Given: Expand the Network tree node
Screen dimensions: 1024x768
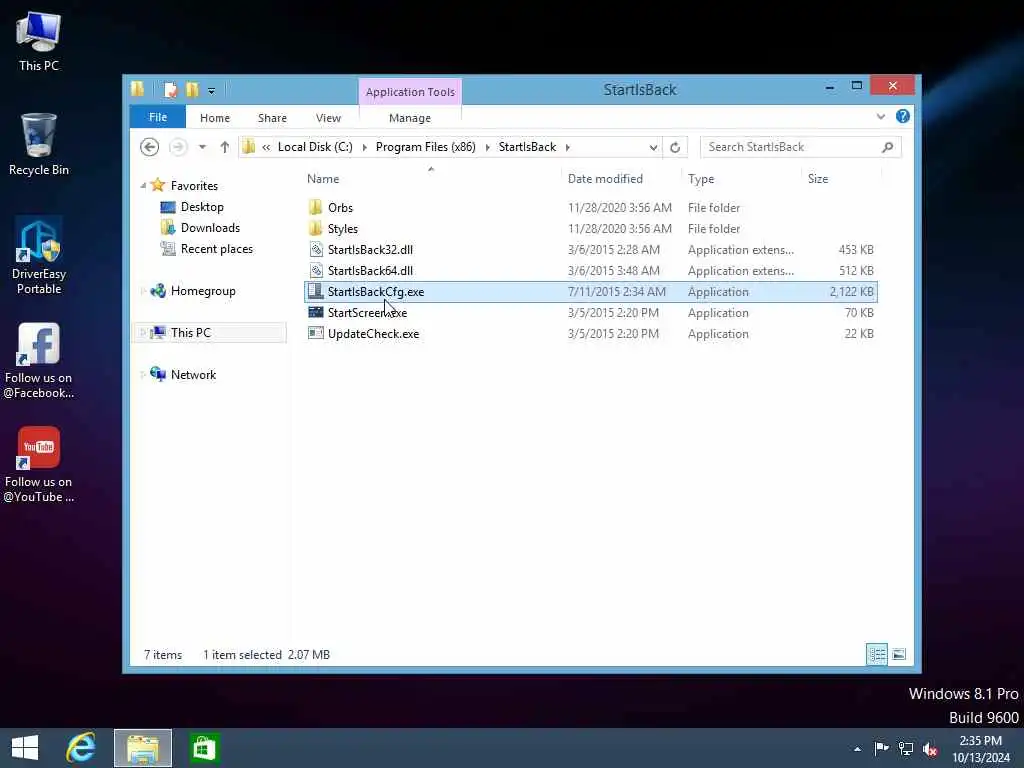Looking at the screenshot, I should (143, 375).
